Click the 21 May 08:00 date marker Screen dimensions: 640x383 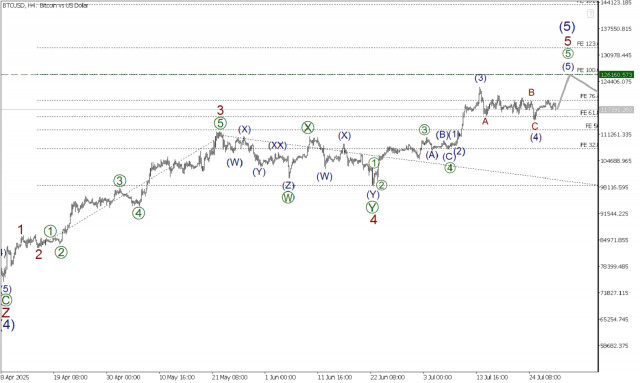click(x=229, y=377)
